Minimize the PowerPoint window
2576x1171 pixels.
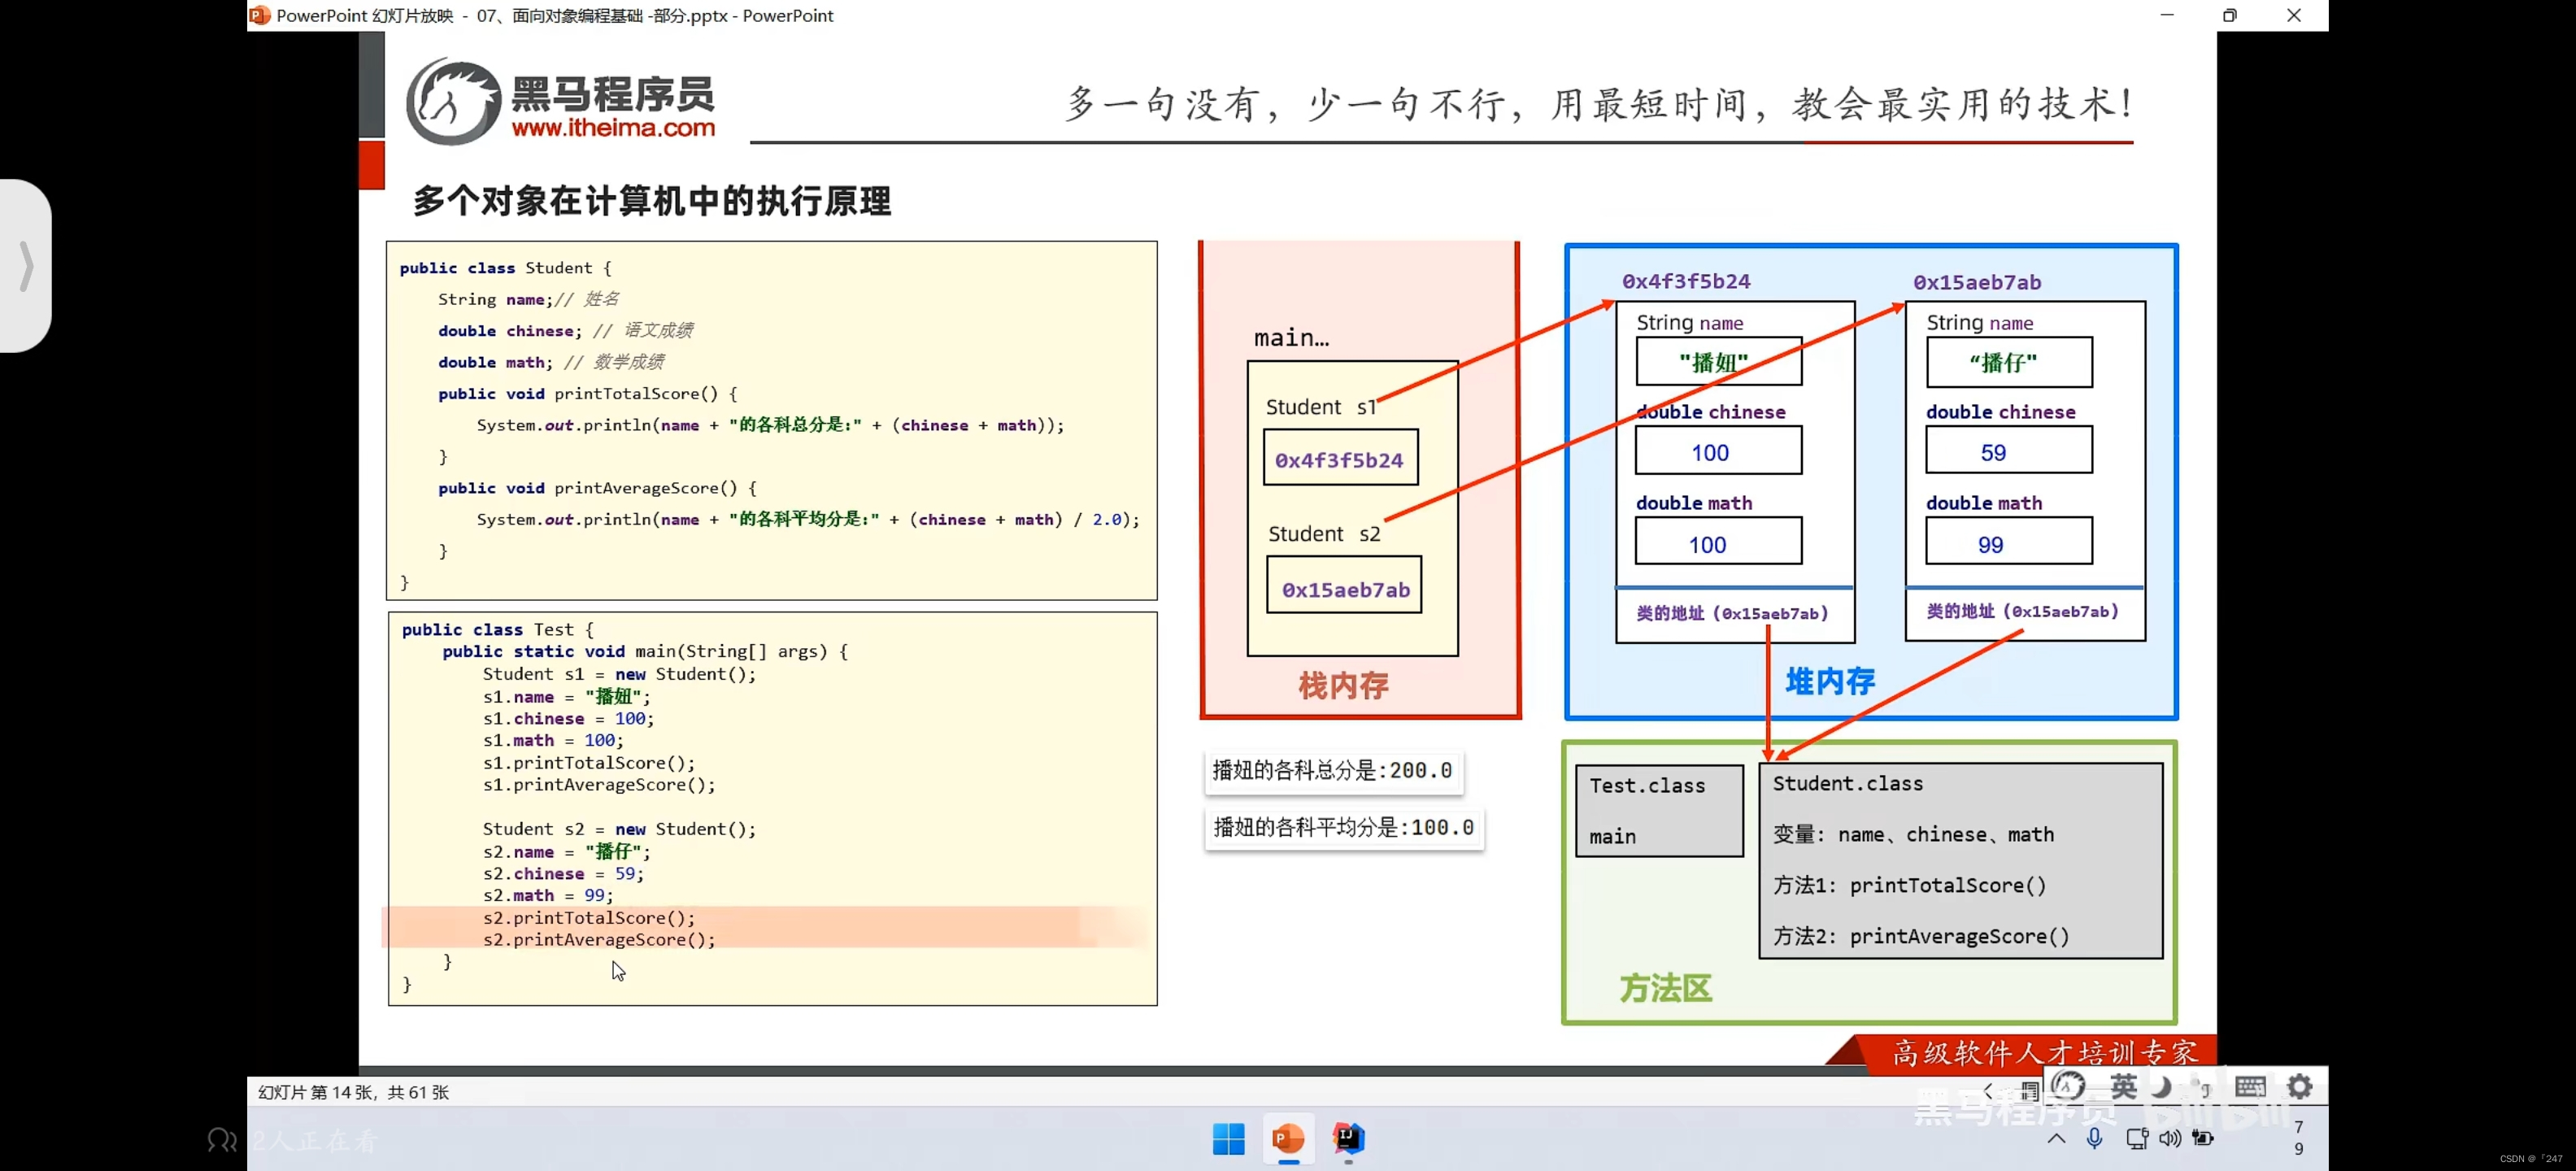coord(2166,15)
